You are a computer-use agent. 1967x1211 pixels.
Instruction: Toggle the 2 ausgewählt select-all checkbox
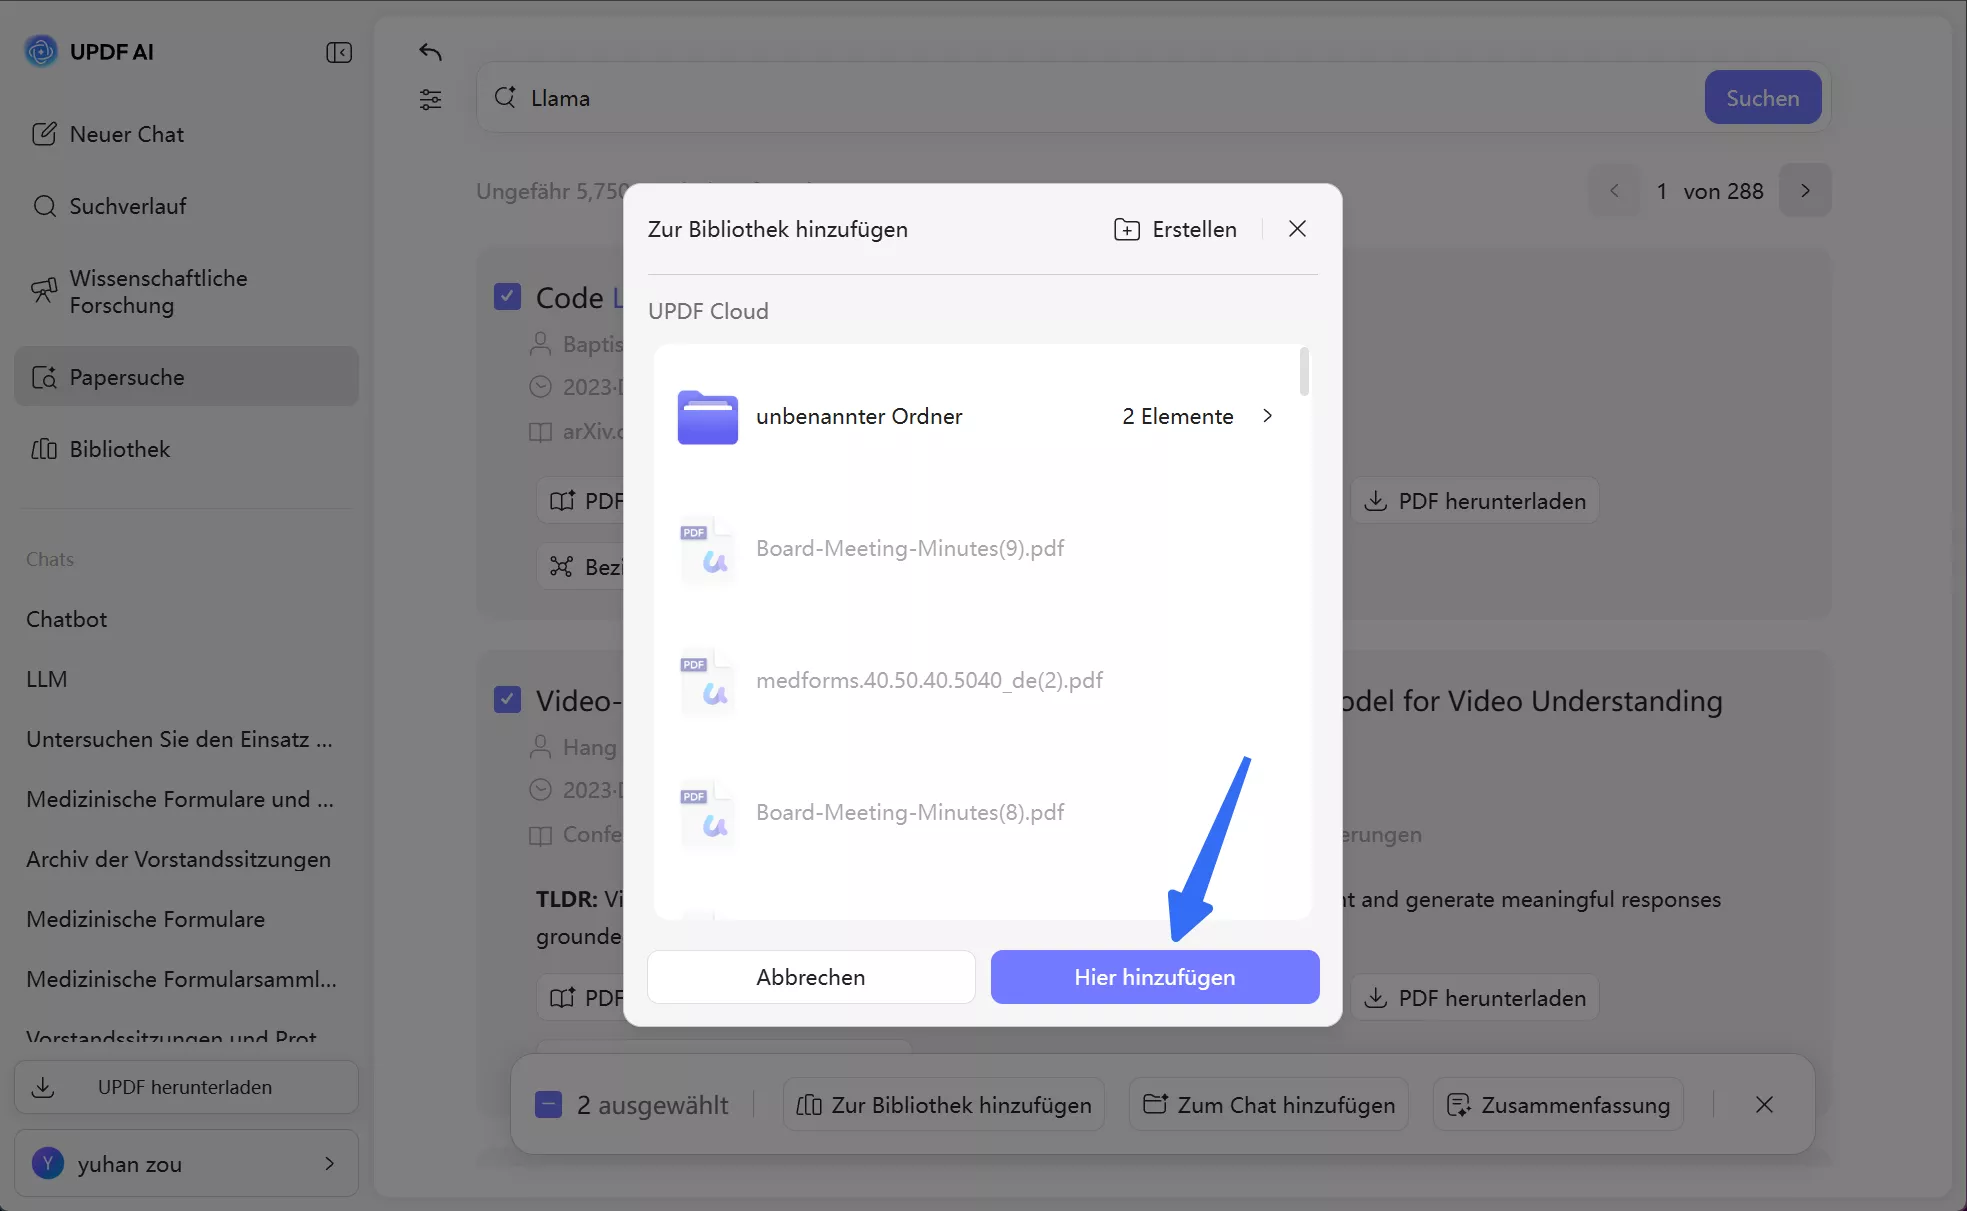pos(548,1104)
